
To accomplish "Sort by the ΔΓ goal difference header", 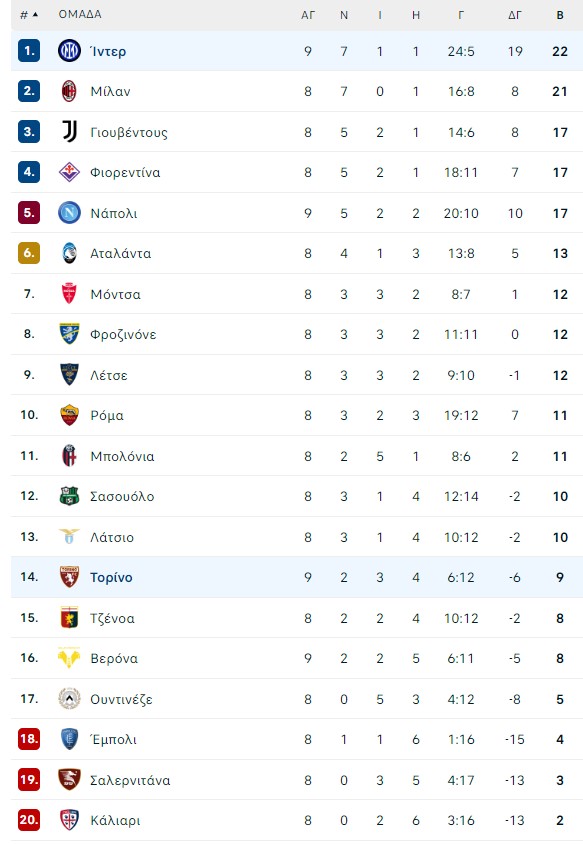I will [515, 15].
